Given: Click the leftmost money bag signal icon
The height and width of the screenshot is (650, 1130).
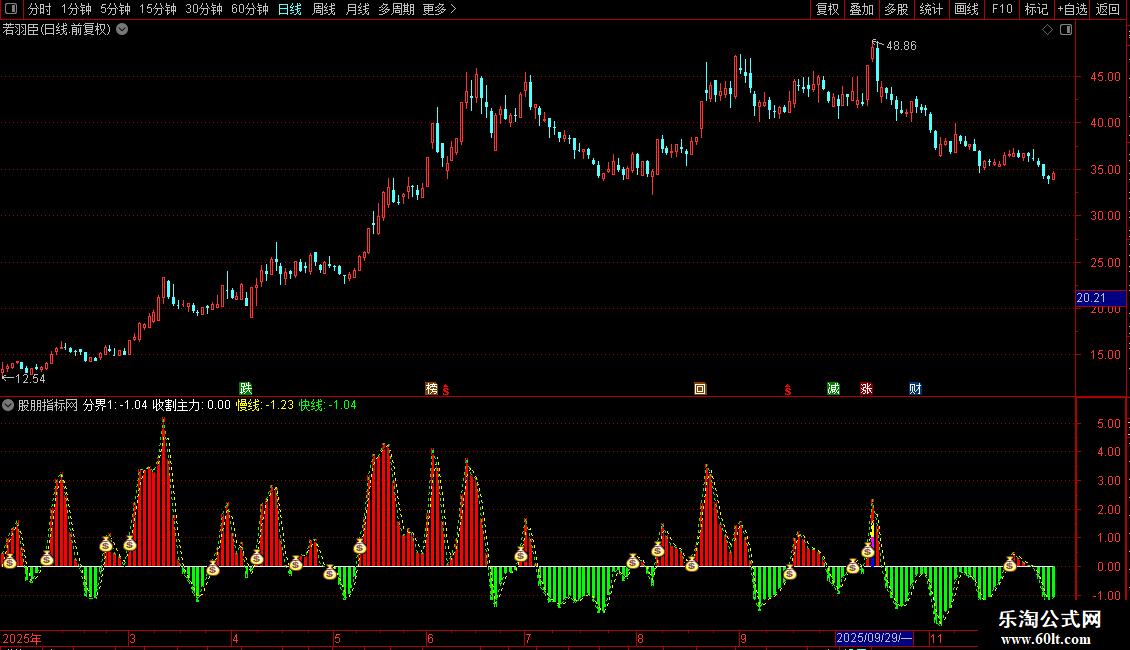Looking at the screenshot, I should (9, 561).
